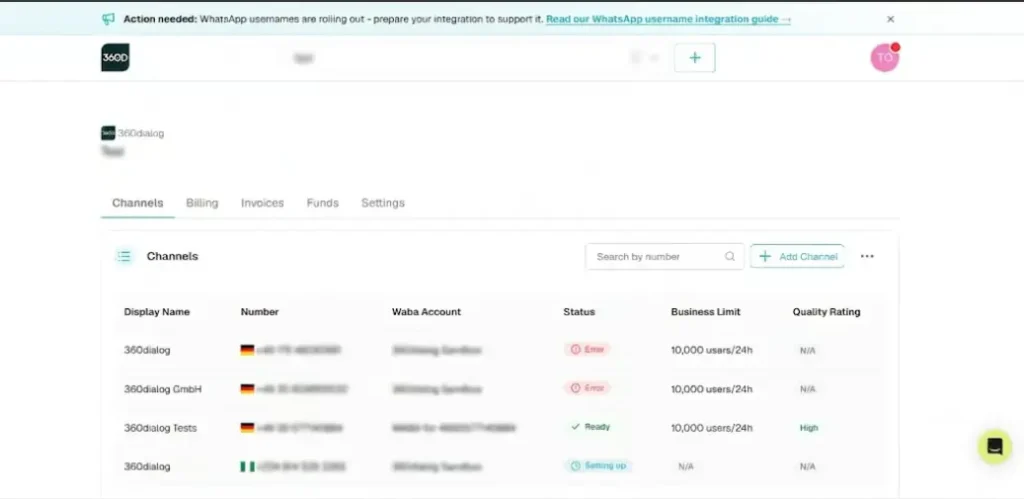Click the Setting up status badge

pyautogui.click(x=598, y=466)
